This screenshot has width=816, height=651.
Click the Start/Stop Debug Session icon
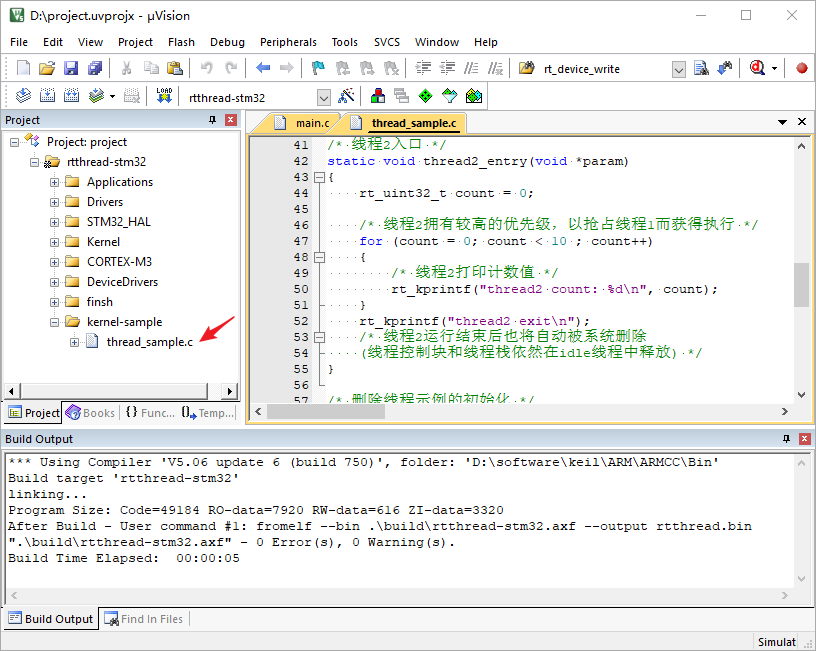pos(757,68)
